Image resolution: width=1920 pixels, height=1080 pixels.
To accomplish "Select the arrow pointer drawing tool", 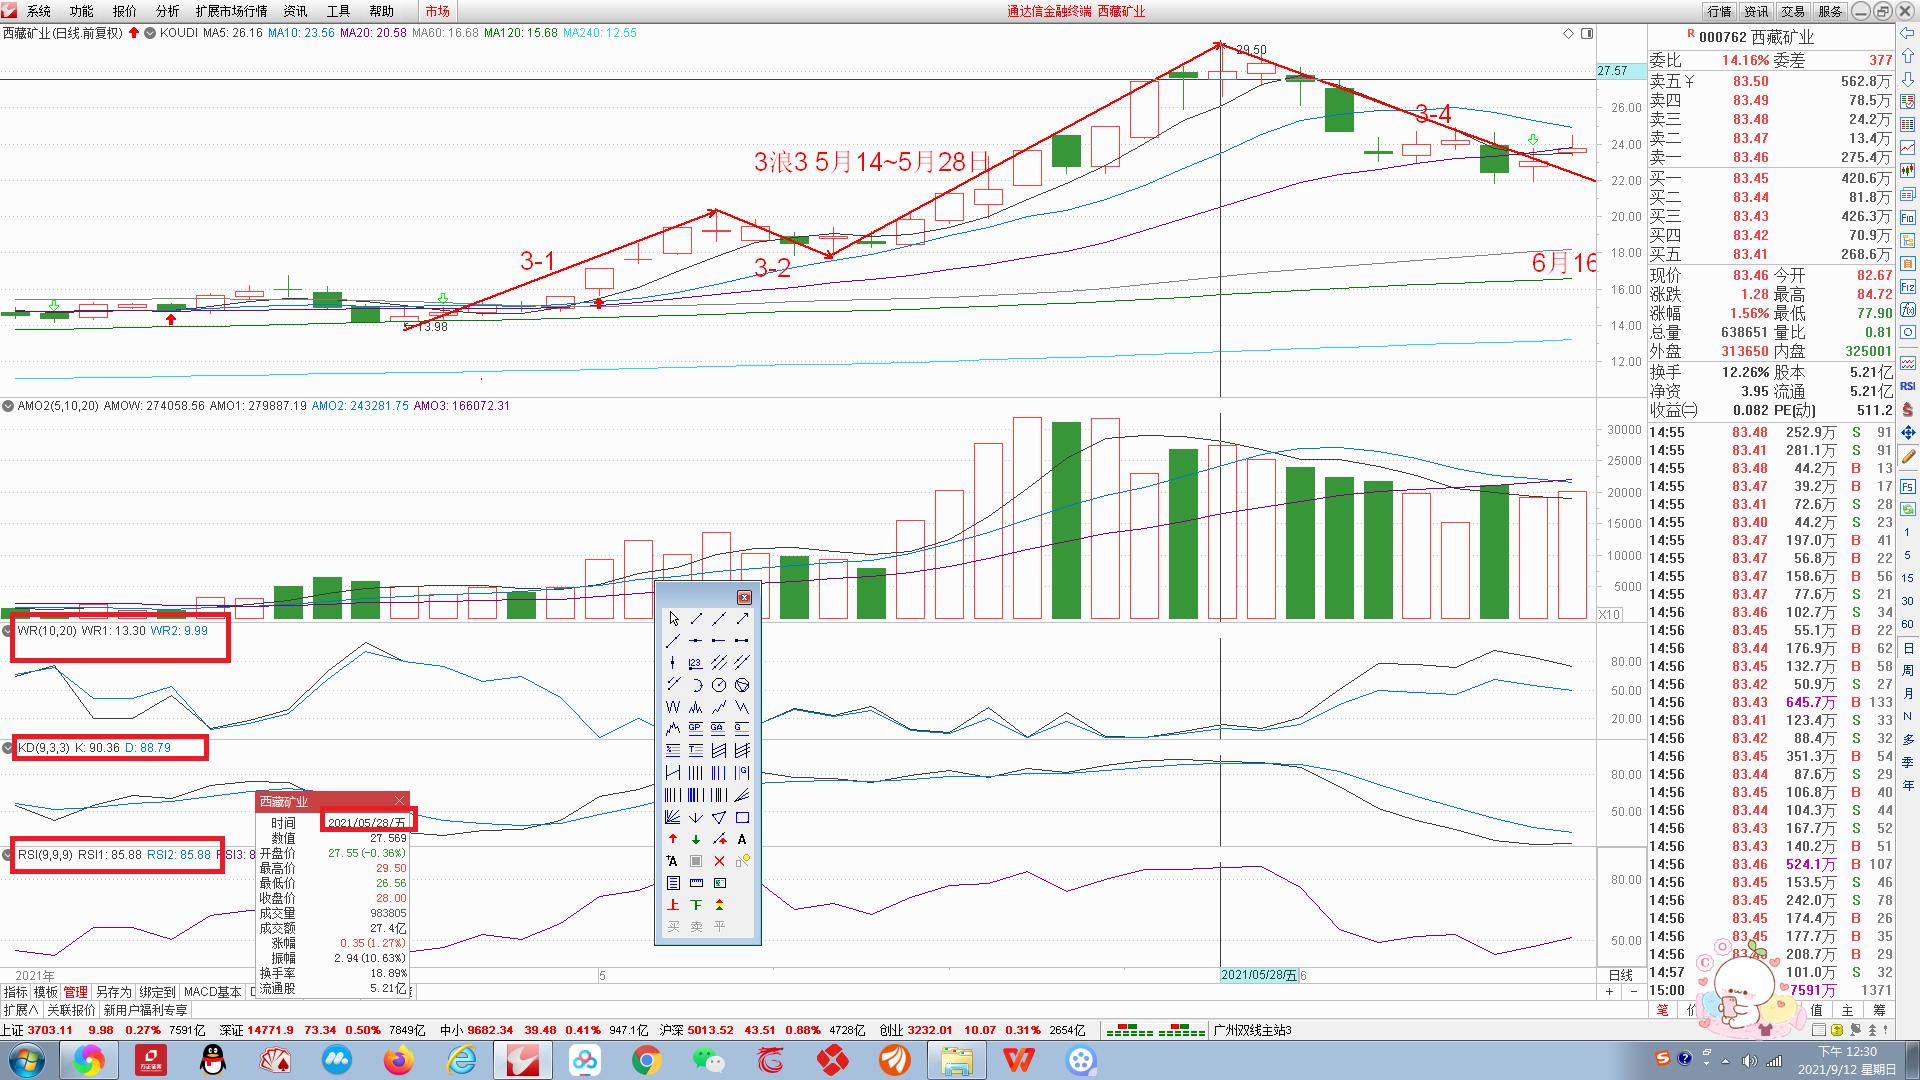I will click(x=673, y=619).
